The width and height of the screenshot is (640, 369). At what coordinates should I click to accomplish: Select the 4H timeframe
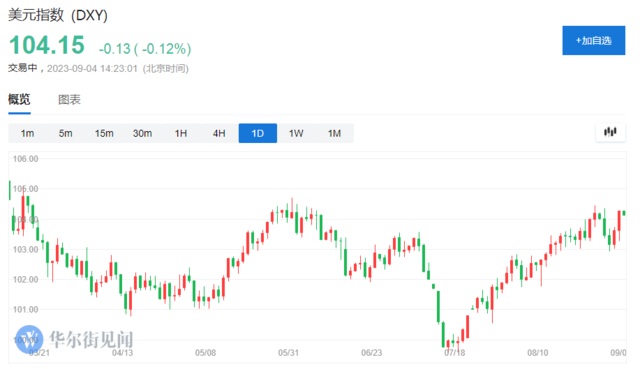(x=219, y=133)
